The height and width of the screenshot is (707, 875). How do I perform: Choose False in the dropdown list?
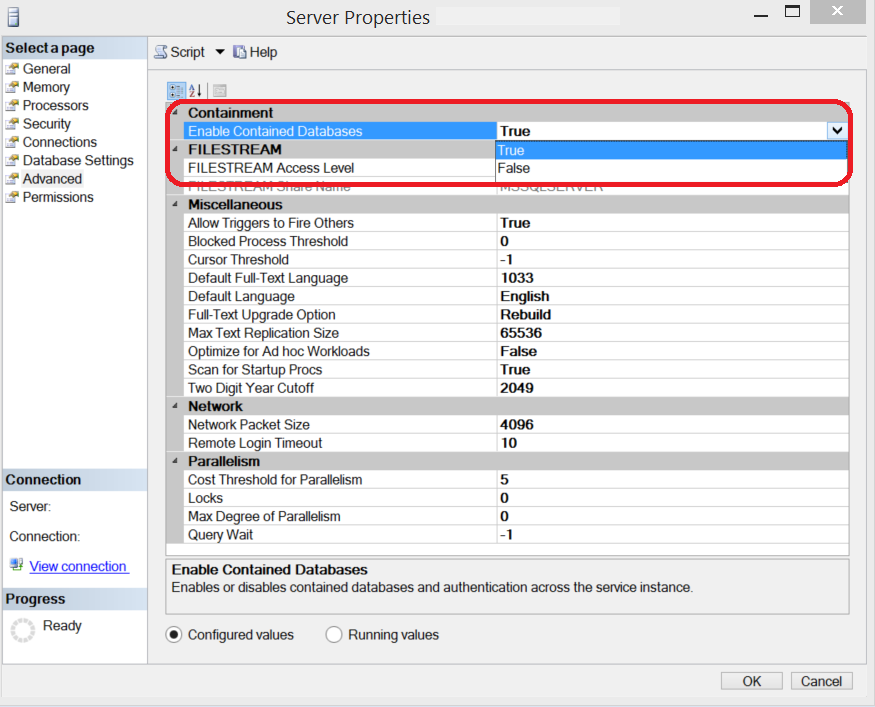(514, 169)
